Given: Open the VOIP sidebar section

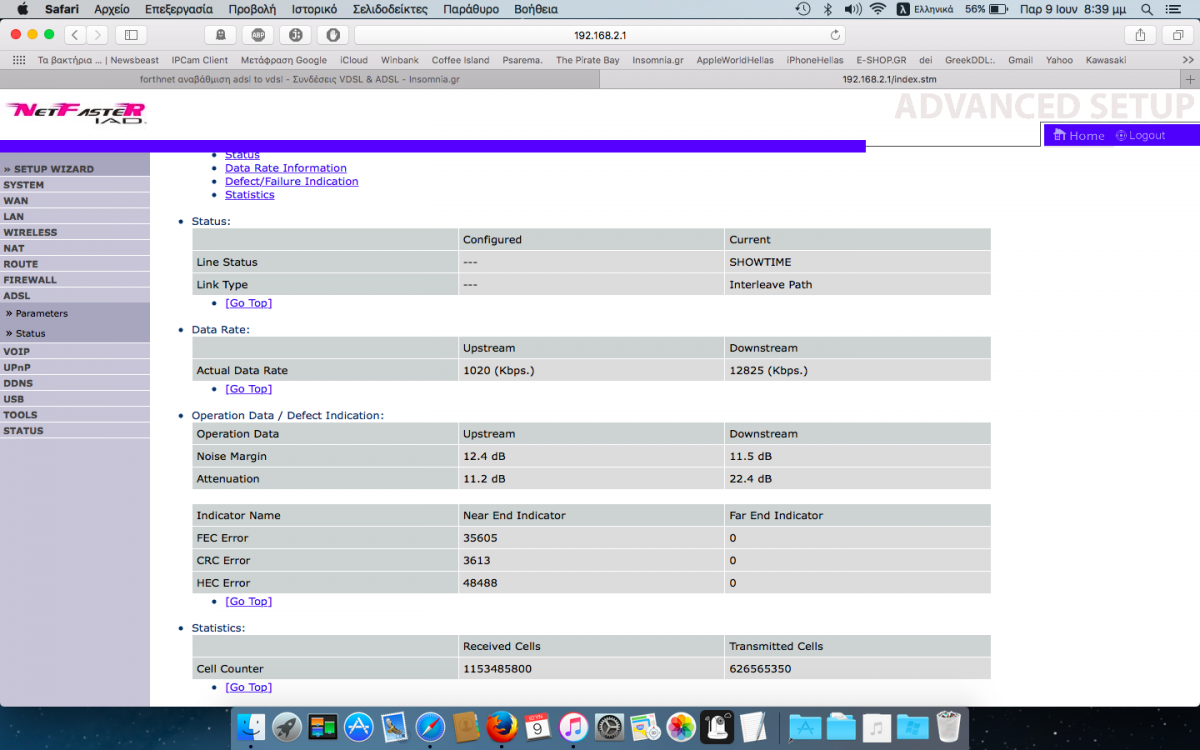Looking at the screenshot, I should (74, 351).
